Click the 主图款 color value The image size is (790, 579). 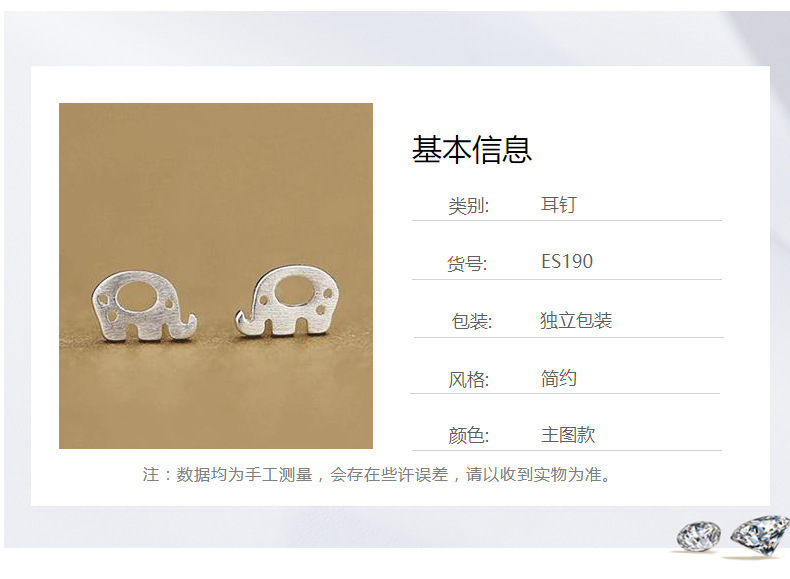568,435
